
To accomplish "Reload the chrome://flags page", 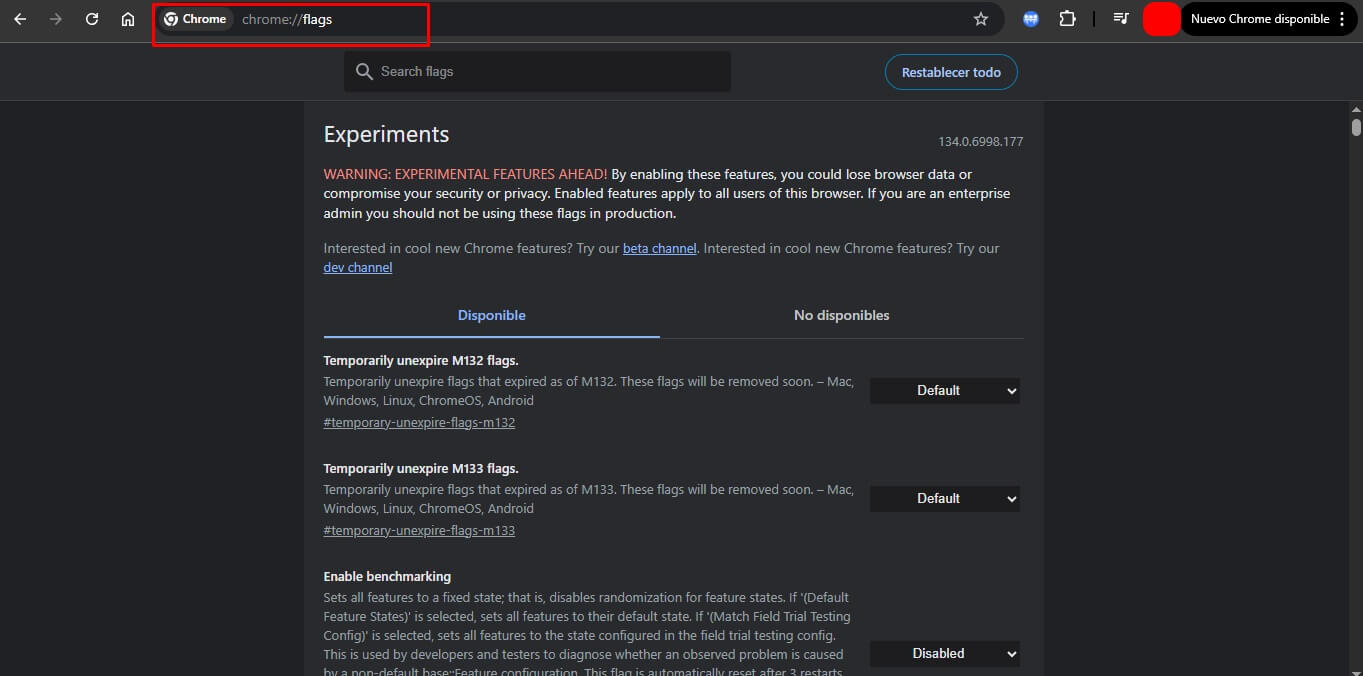I will [92, 19].
